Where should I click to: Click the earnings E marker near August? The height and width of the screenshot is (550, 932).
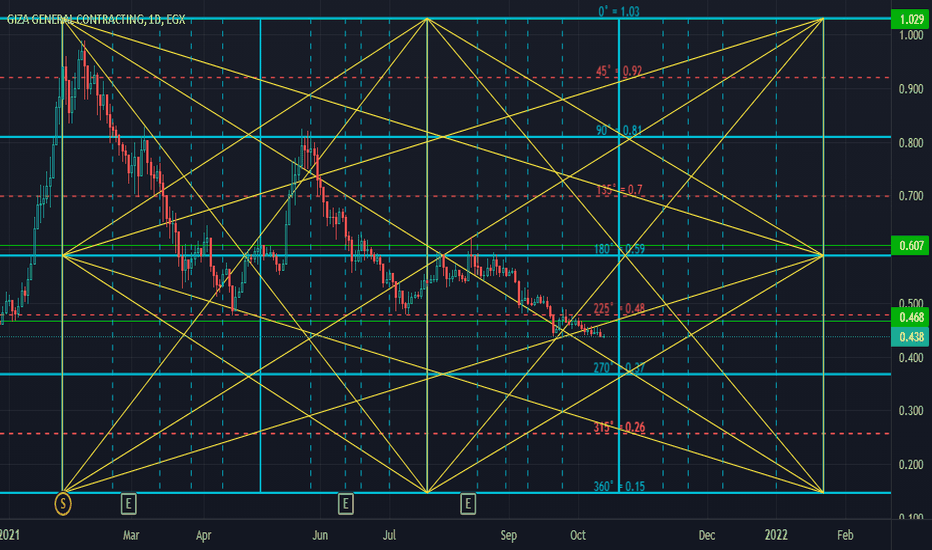pyautogui.click(x=468, y=504)
